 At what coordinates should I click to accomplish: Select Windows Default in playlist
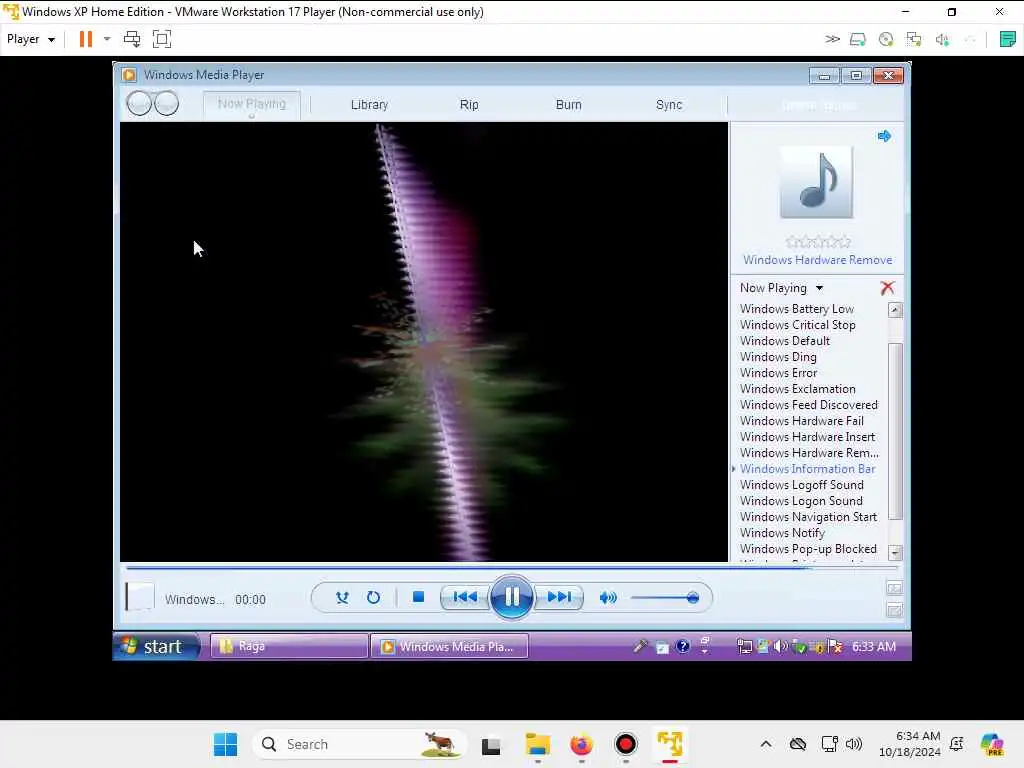click(784, 341)
